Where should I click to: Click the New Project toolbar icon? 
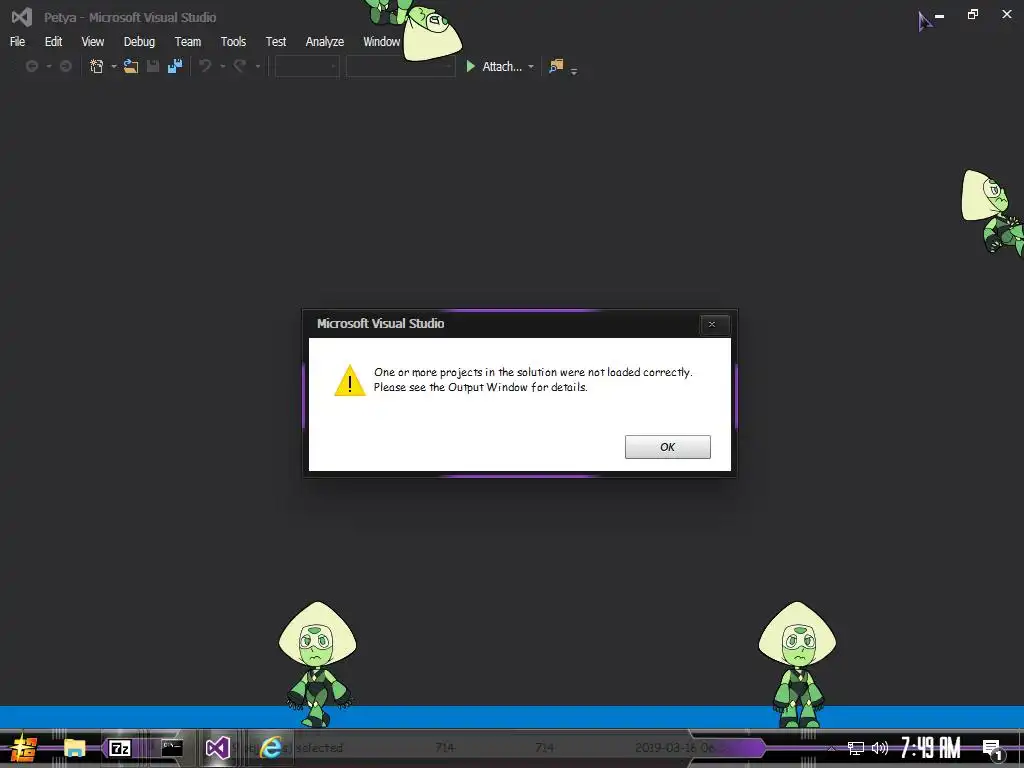tap(97, 66)
